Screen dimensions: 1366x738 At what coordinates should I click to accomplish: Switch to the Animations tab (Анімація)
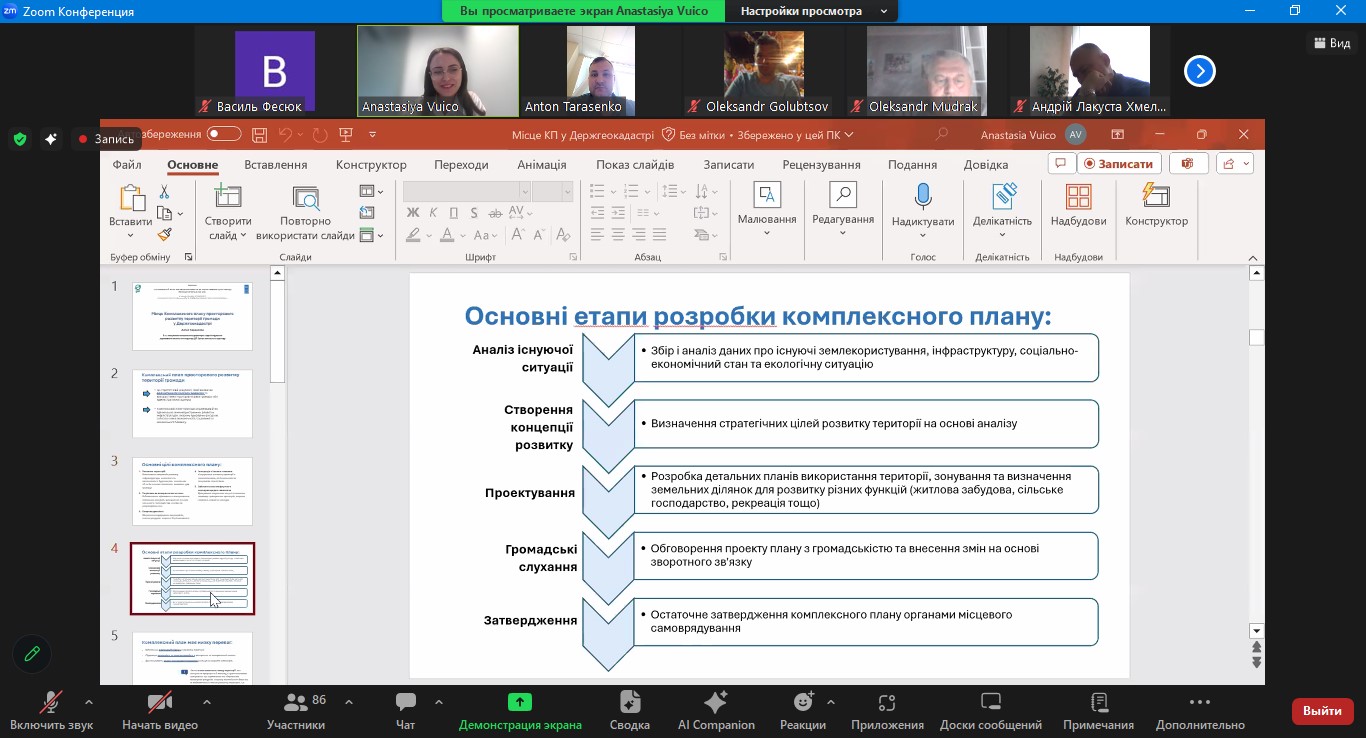point(541,165)
